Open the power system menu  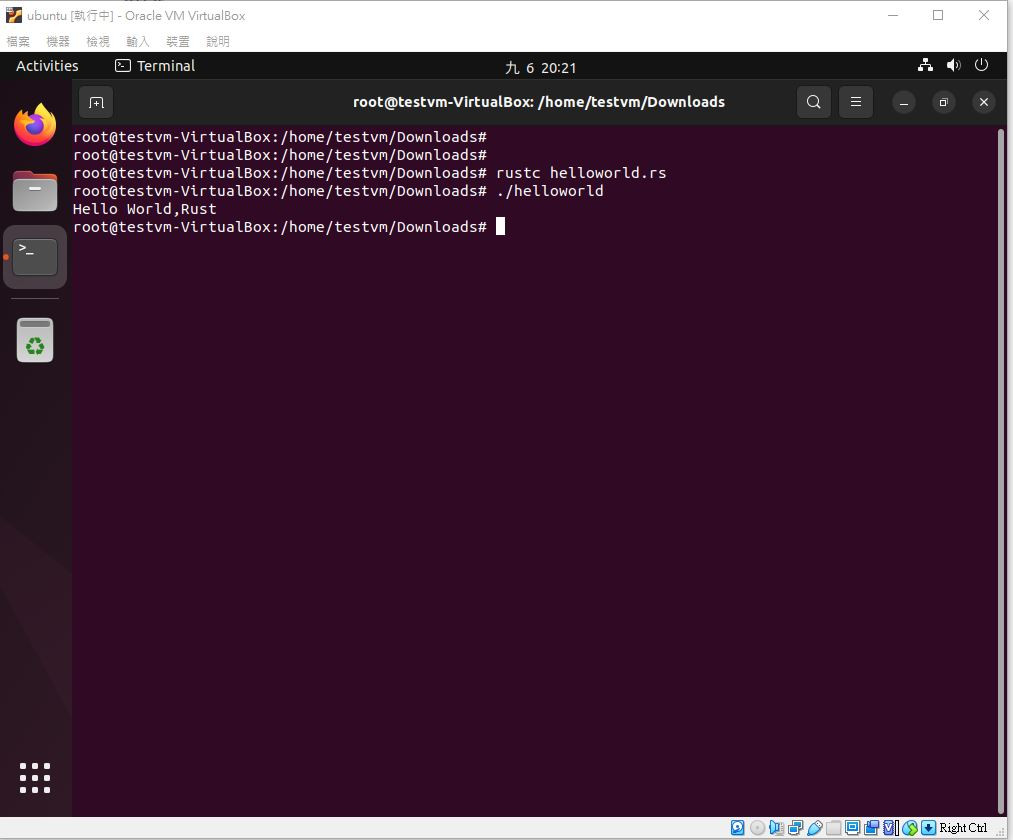coord(981,65)
